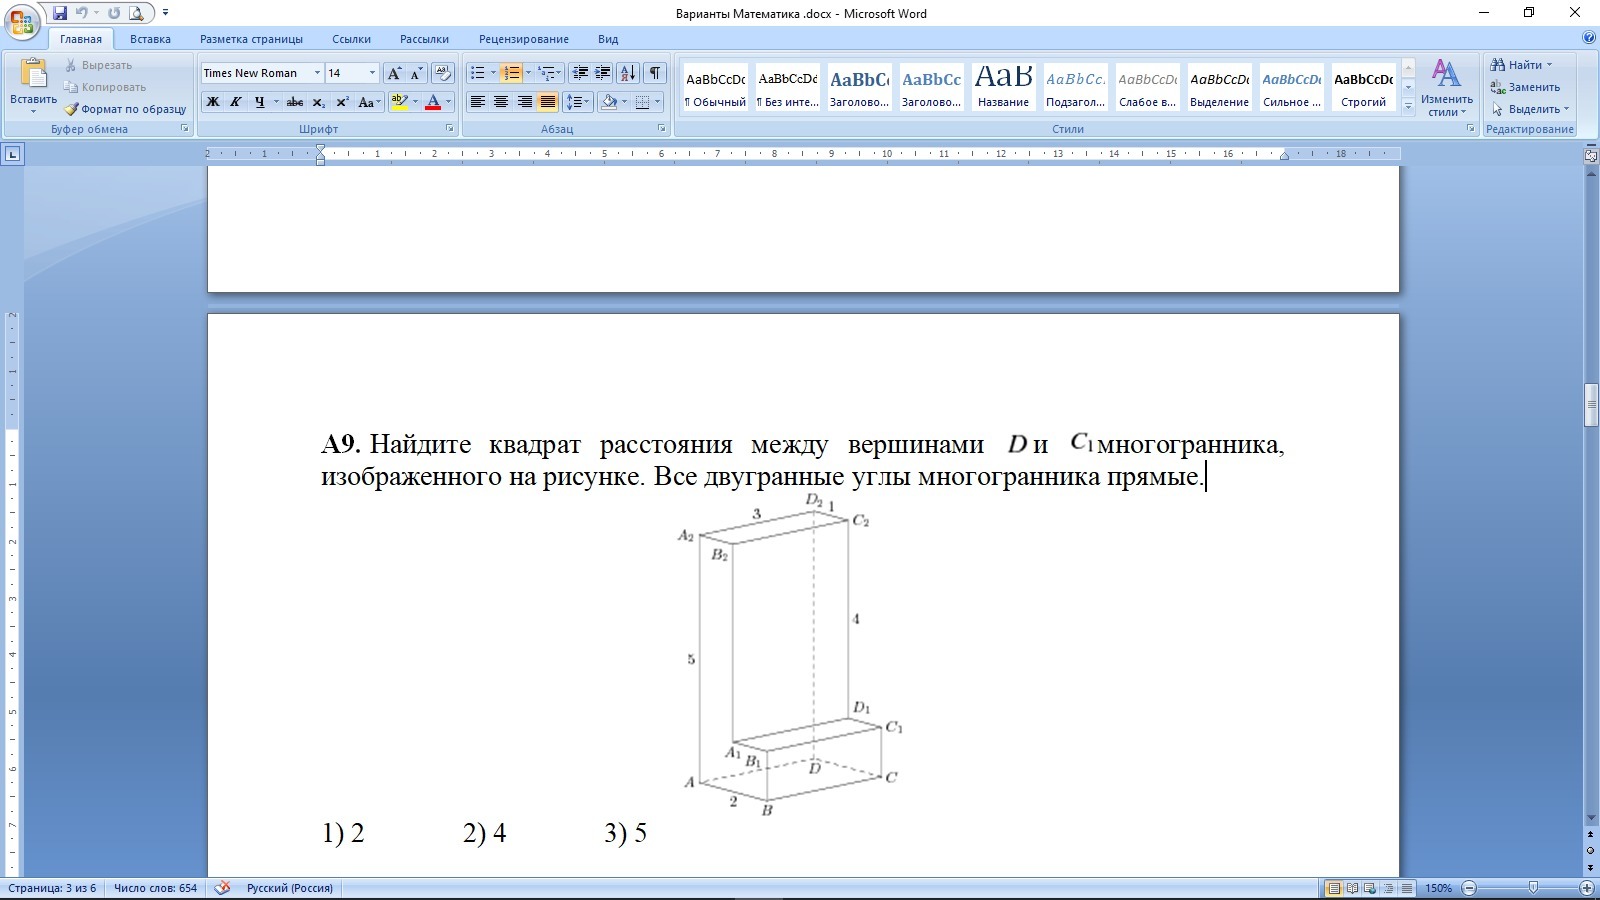Switch to Full Screen Reading view

pos(1352,888)
